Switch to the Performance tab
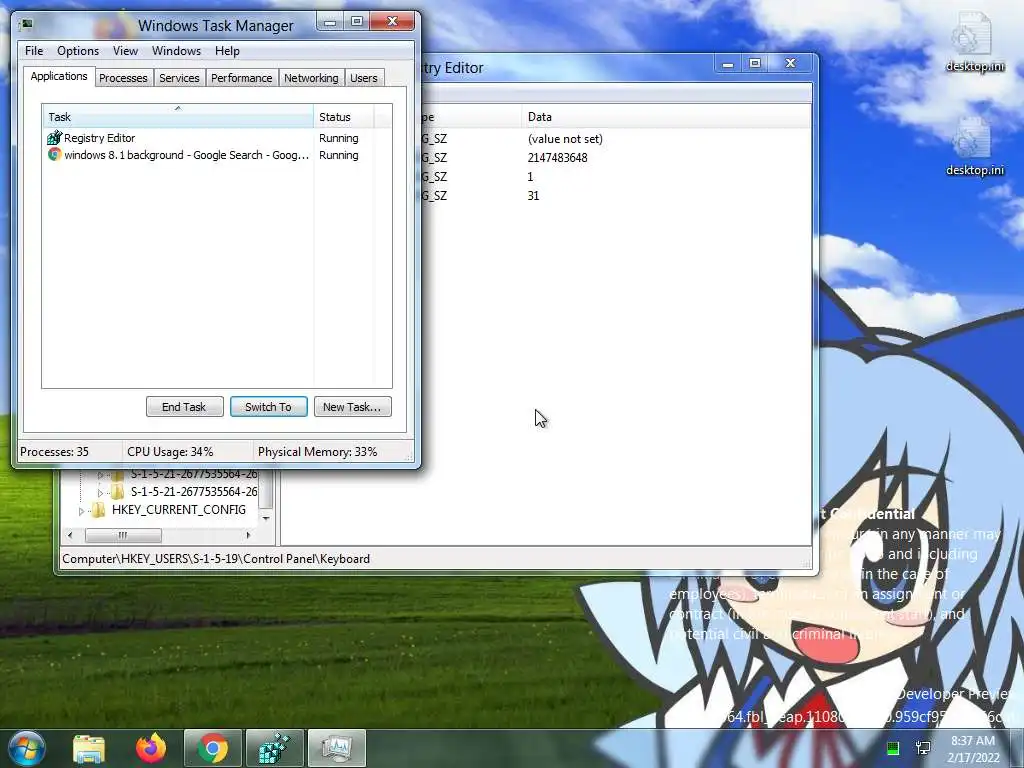Screen dimensions: 1024x768 242,78
